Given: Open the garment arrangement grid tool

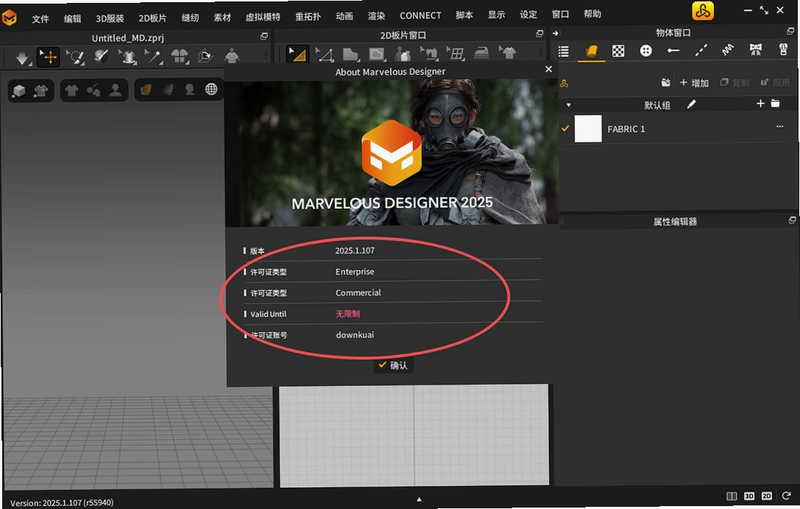Looking at the screenshot, I should coord(180,56).
